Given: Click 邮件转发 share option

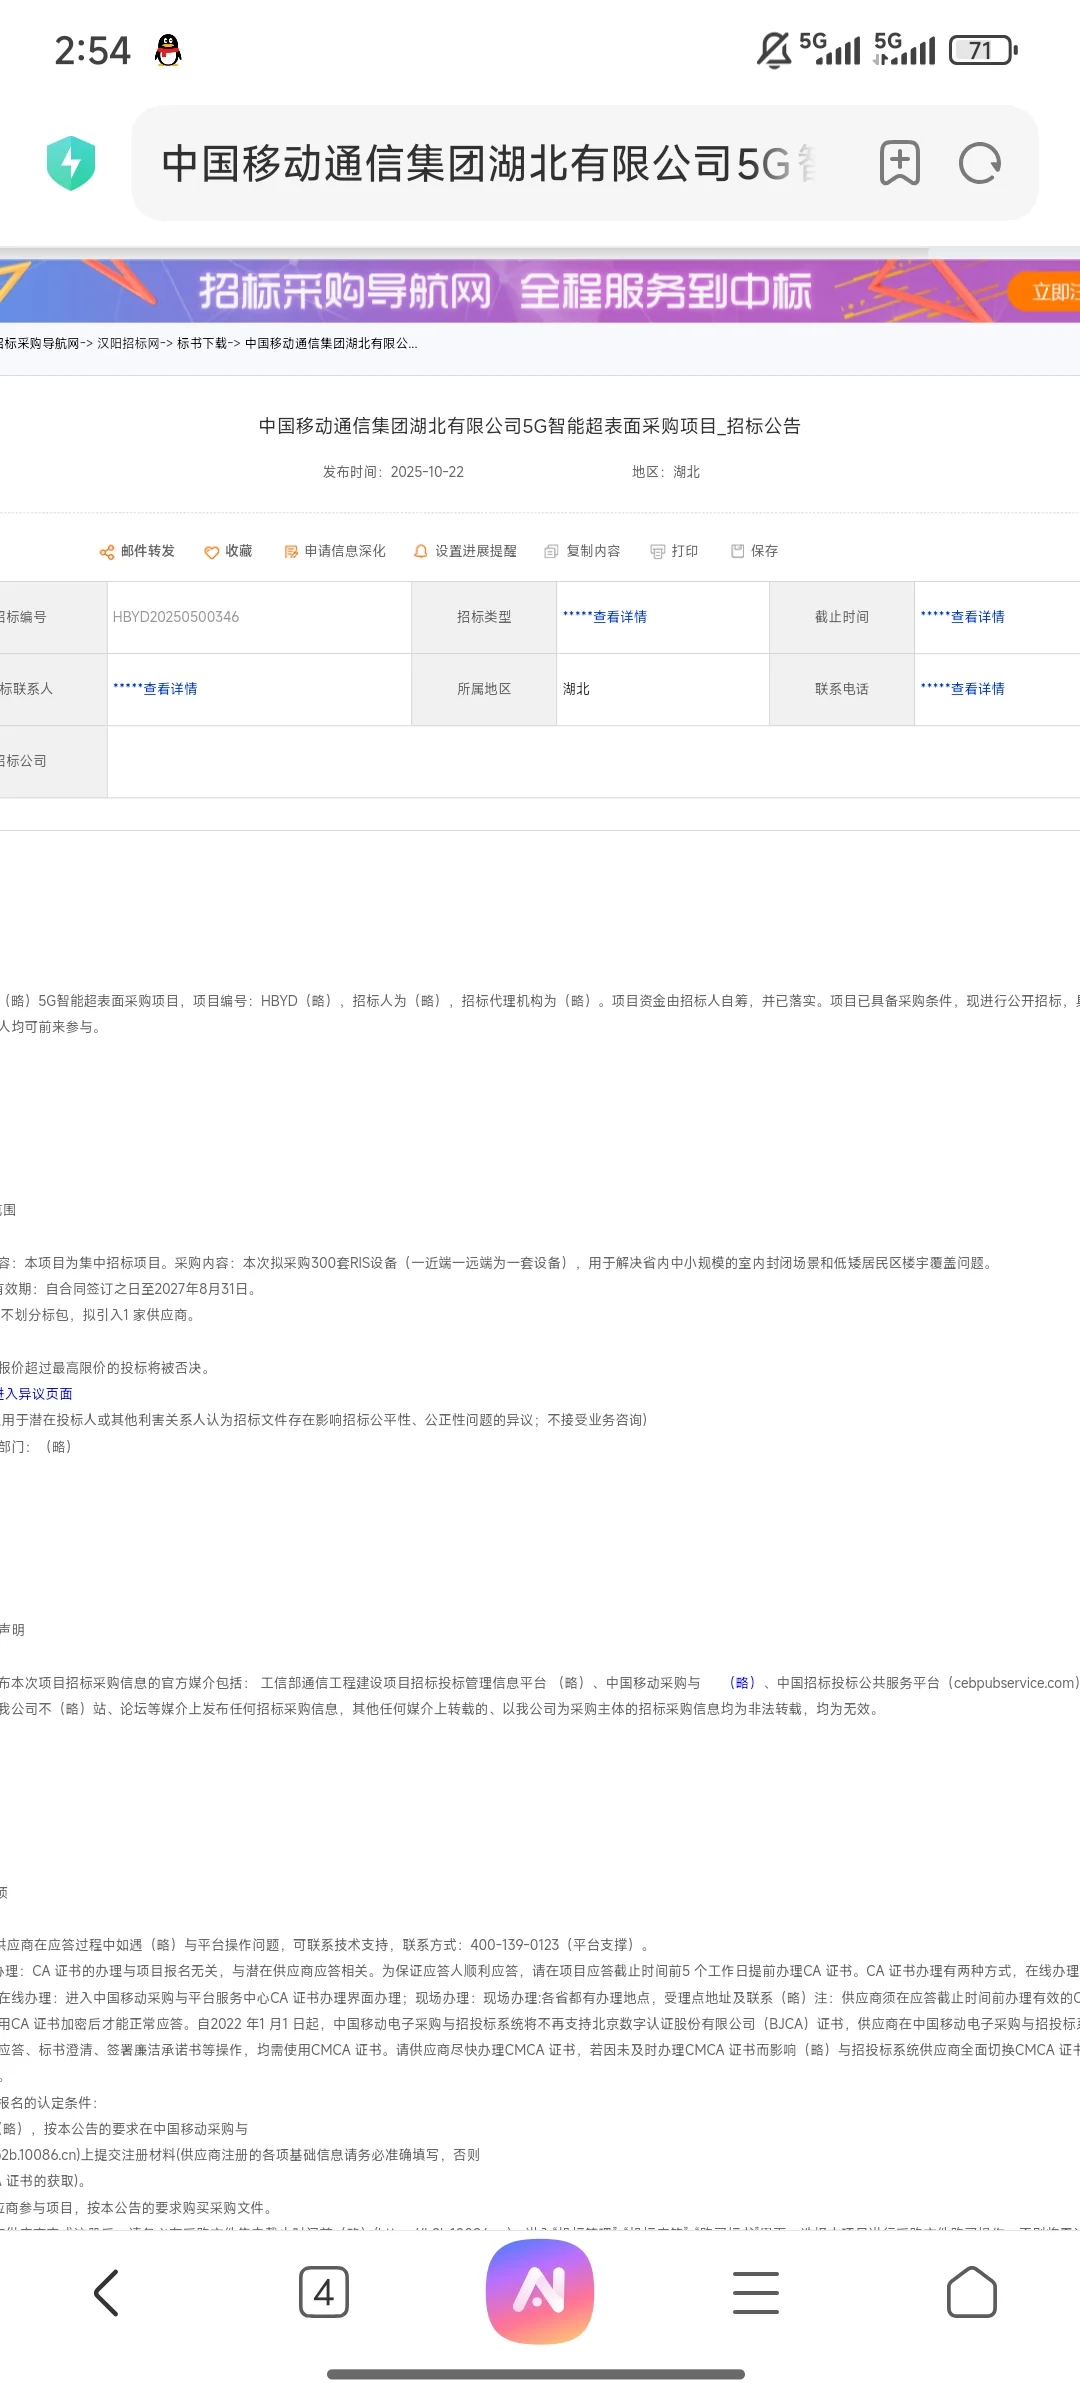Looking at the screenshot, I should [137, 551].
